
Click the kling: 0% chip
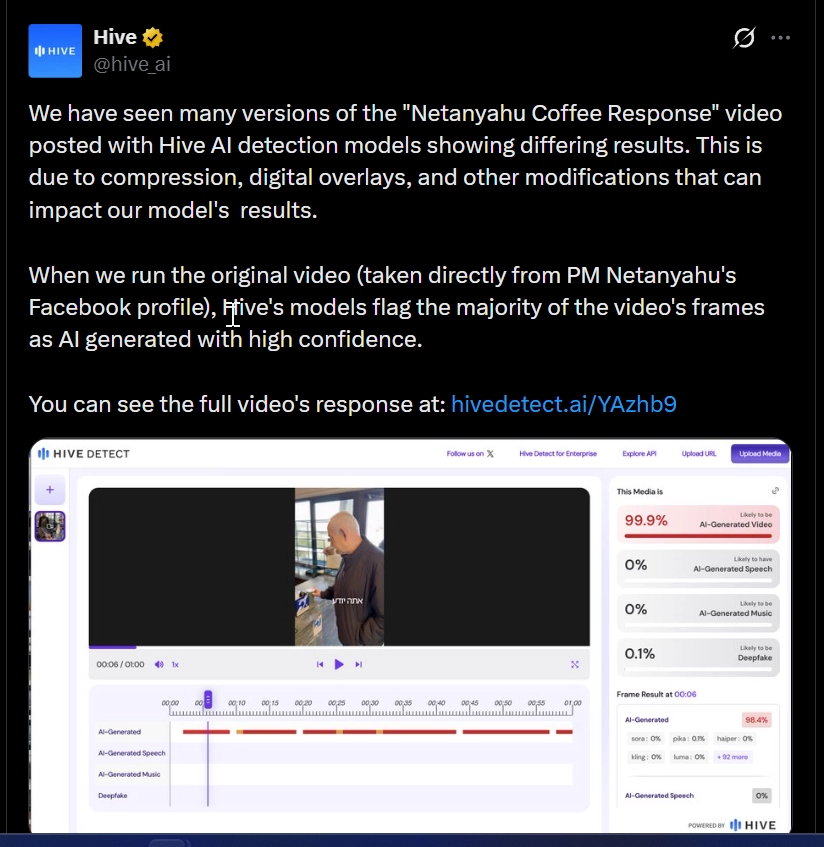[x=646, y=757]
